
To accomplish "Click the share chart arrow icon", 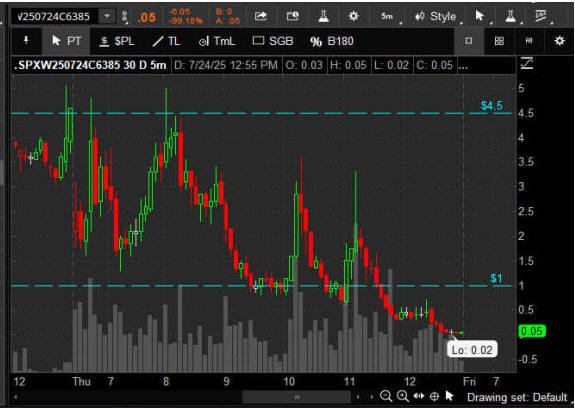I will pos(261,16).
